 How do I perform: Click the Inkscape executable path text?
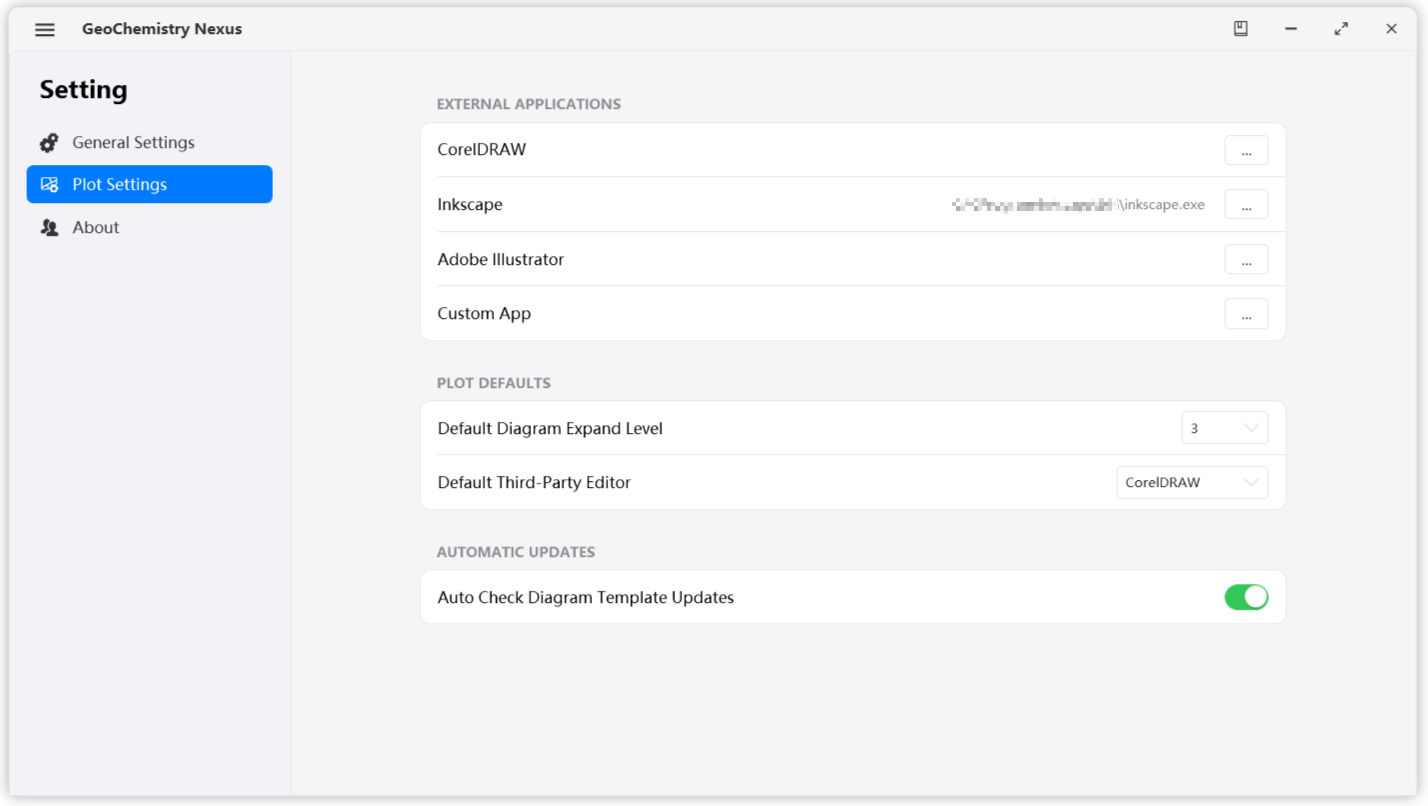click(1080, 204)
